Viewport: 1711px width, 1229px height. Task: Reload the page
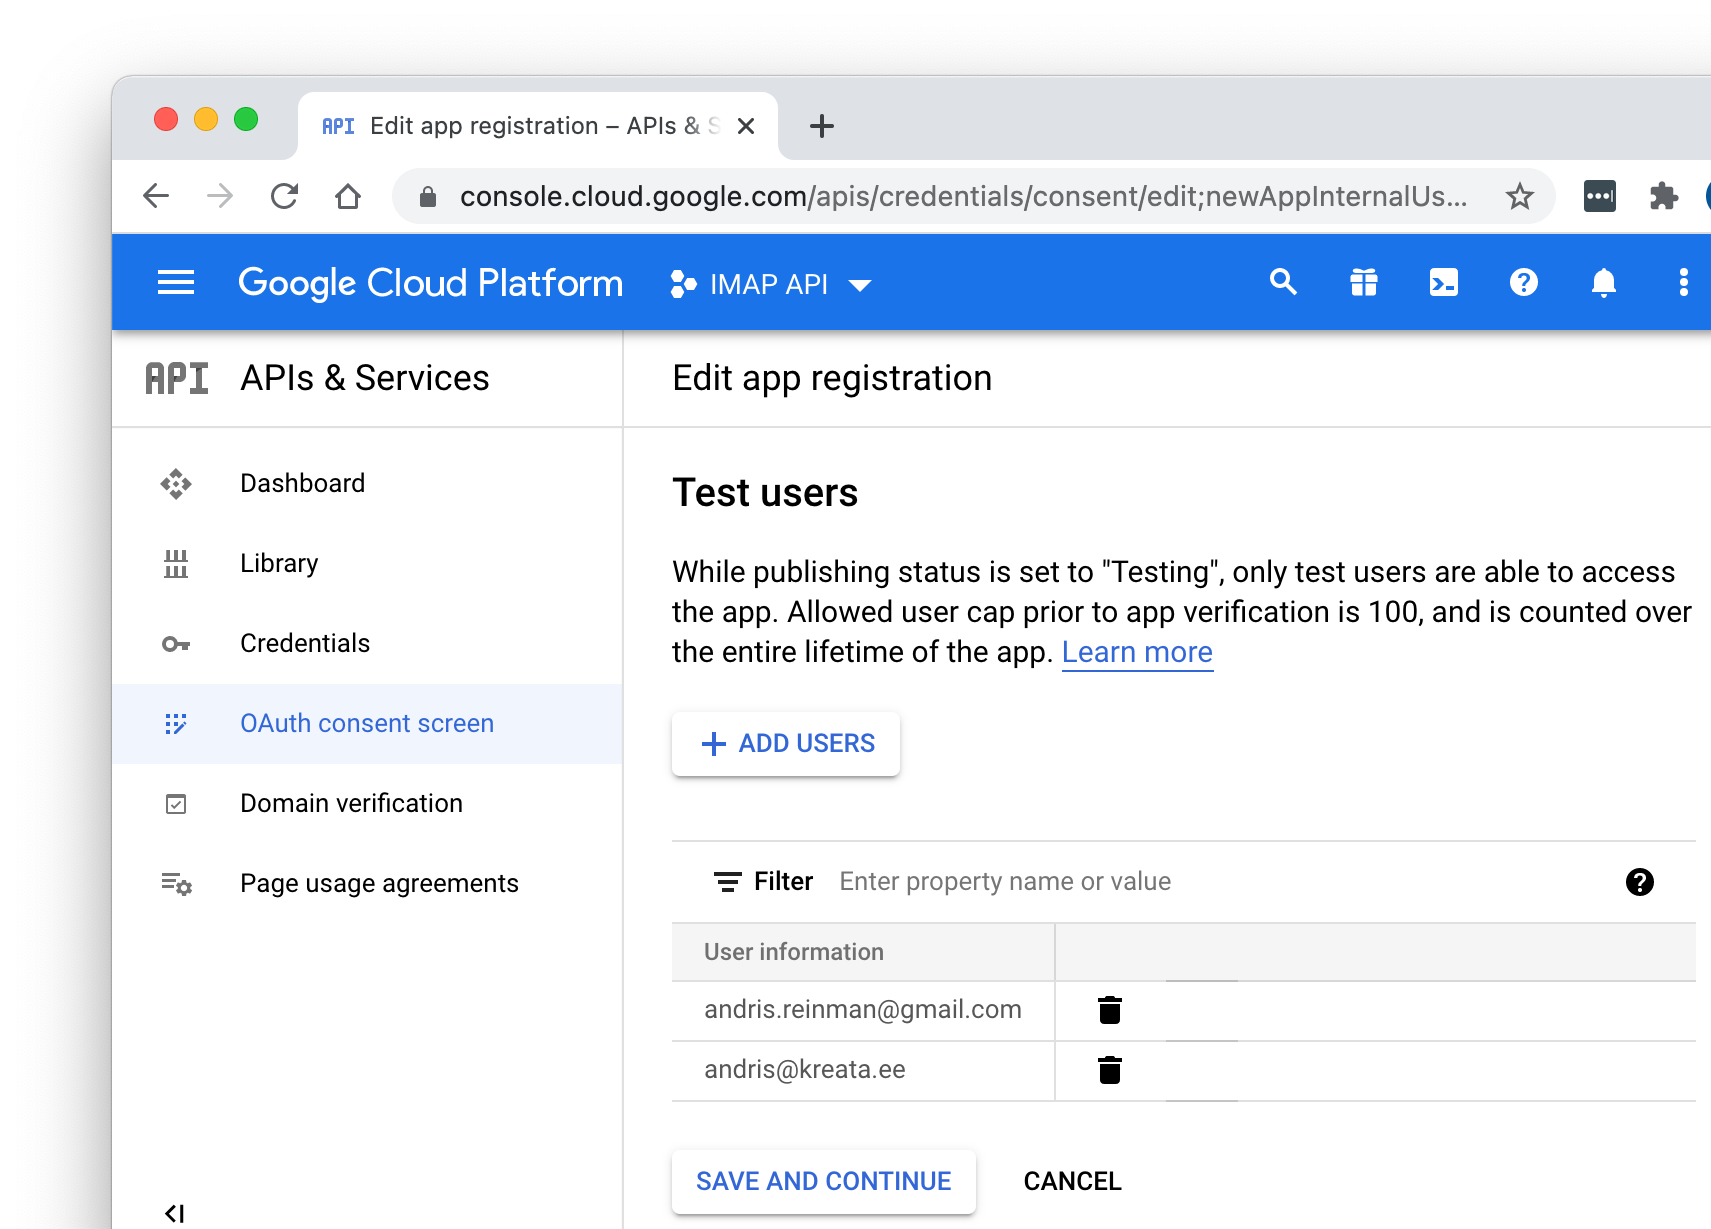pos(285,196)
